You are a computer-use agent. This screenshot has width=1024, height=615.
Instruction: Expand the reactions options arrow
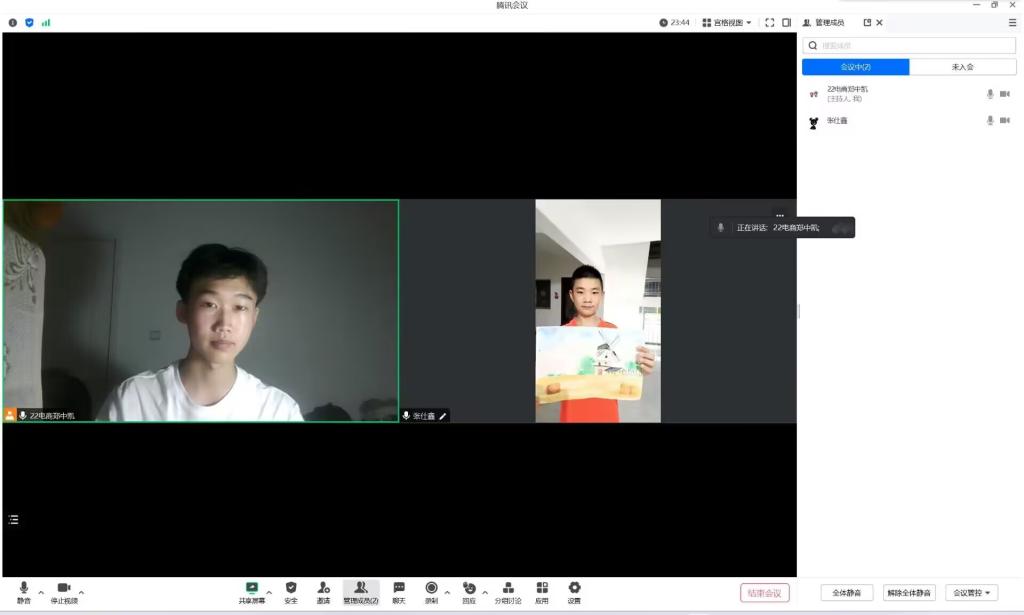coord(485,593)
